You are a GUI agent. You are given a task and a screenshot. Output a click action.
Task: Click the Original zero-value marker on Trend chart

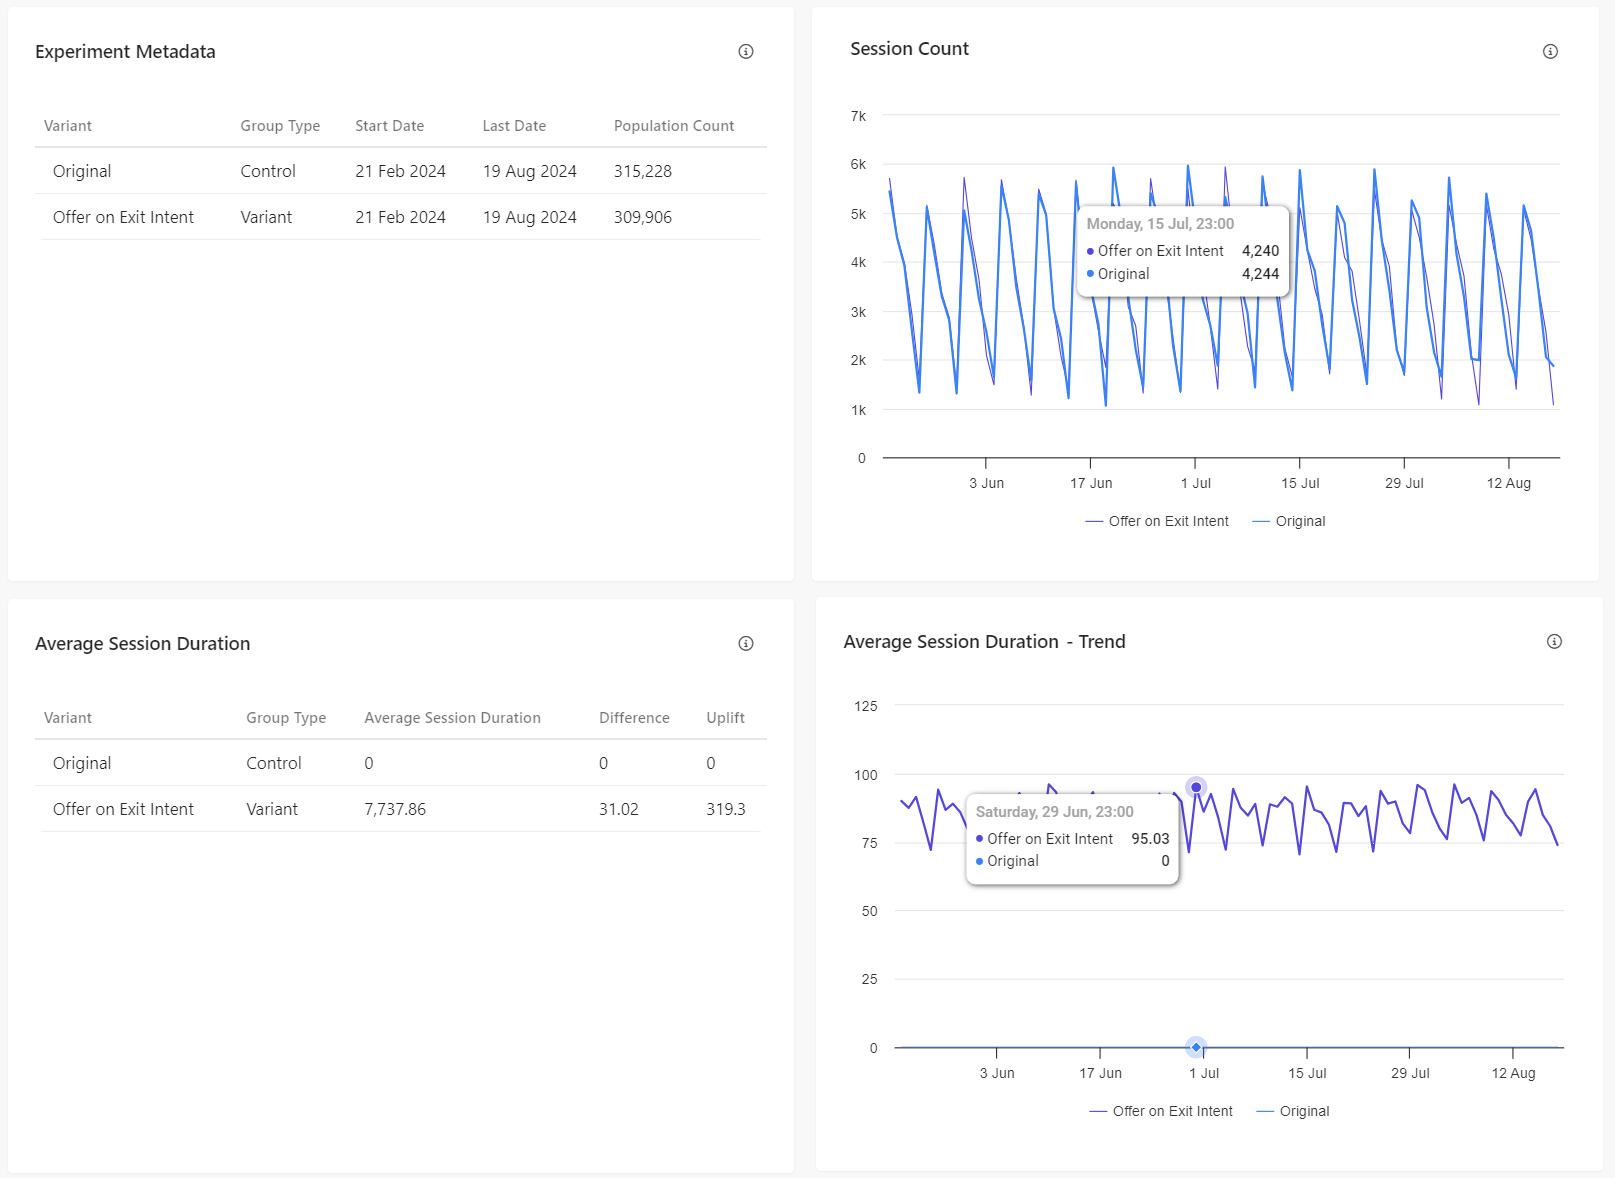tap(1196, 1047)
